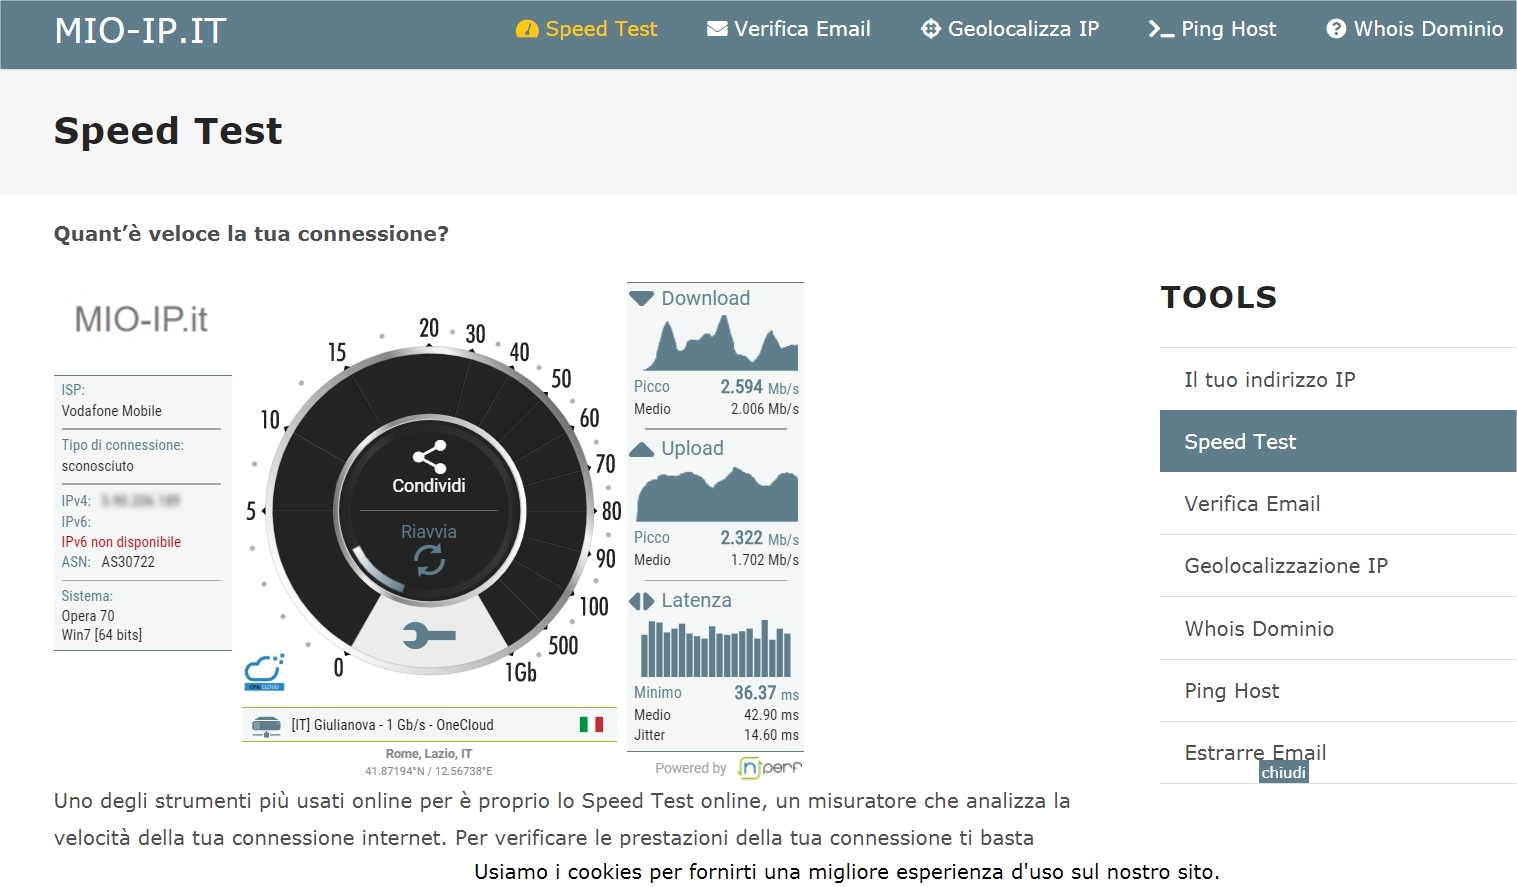This screenshot has height=887, width=1517.
Task: Click the 14.60 ms jitter value
Action: tap(771, 735)
